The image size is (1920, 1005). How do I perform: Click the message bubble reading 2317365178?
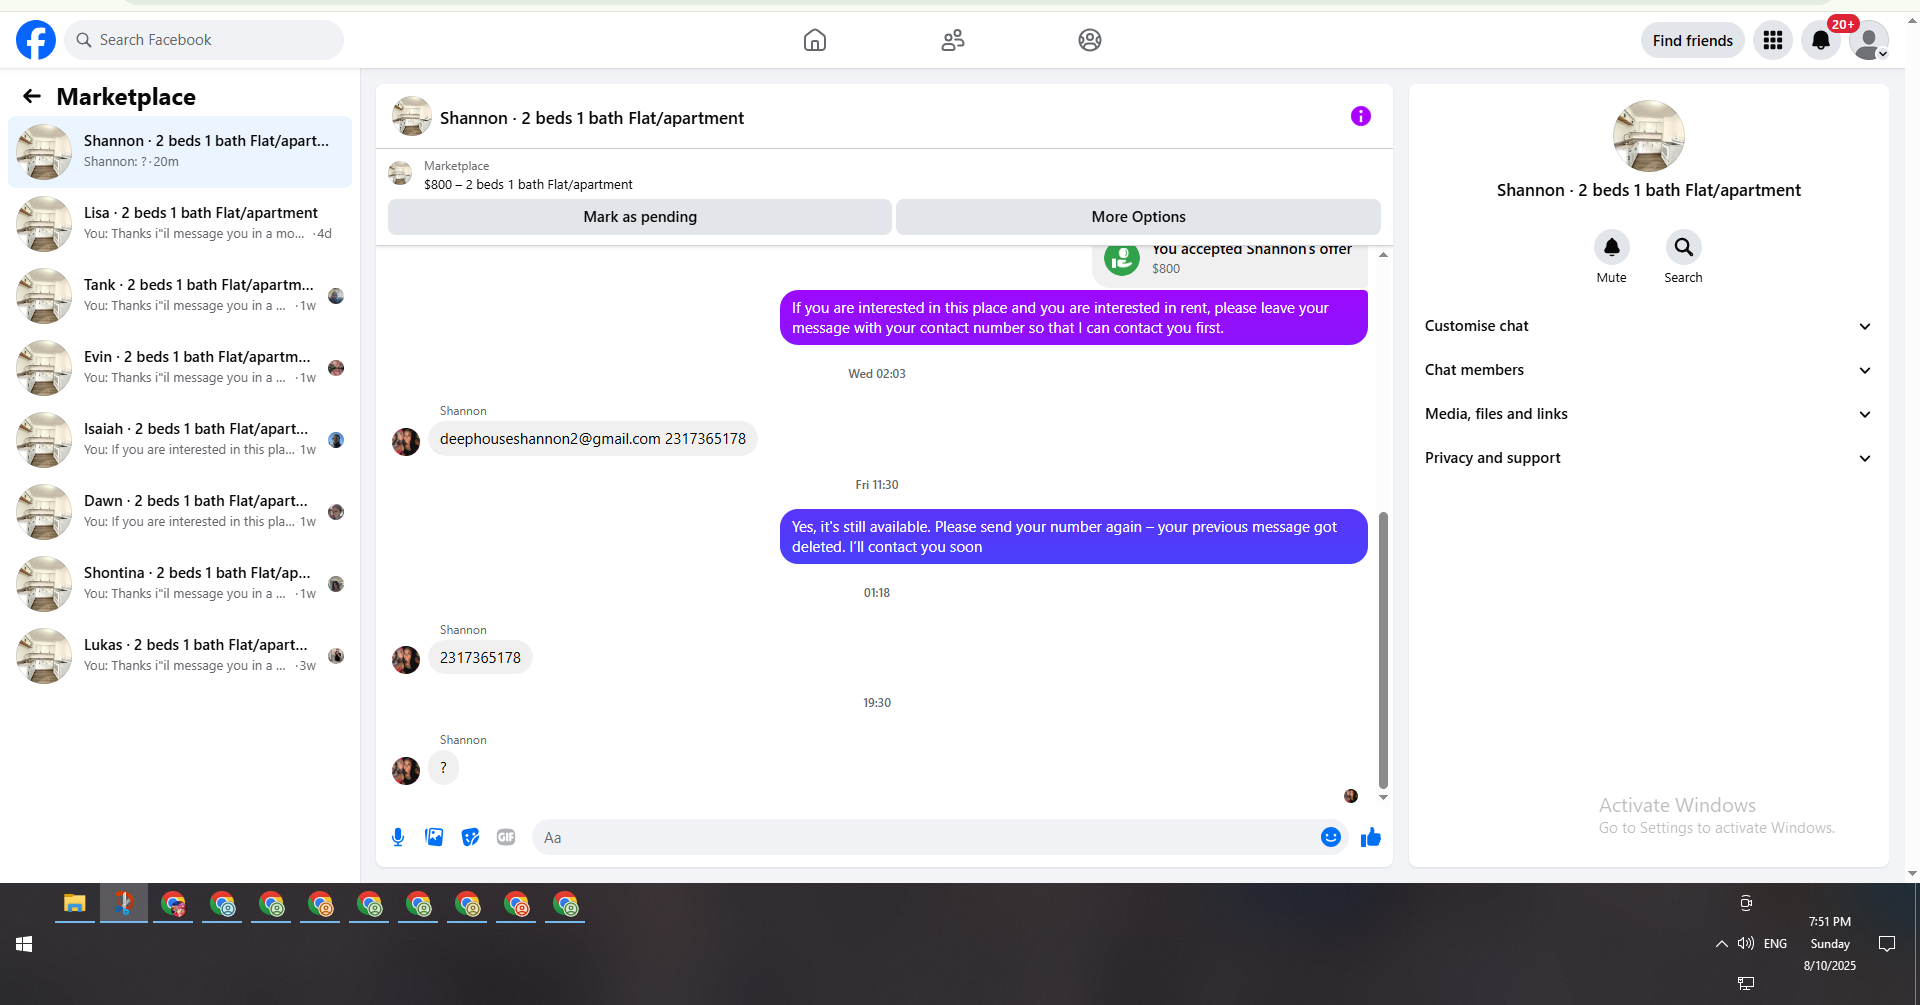point(480,658)
